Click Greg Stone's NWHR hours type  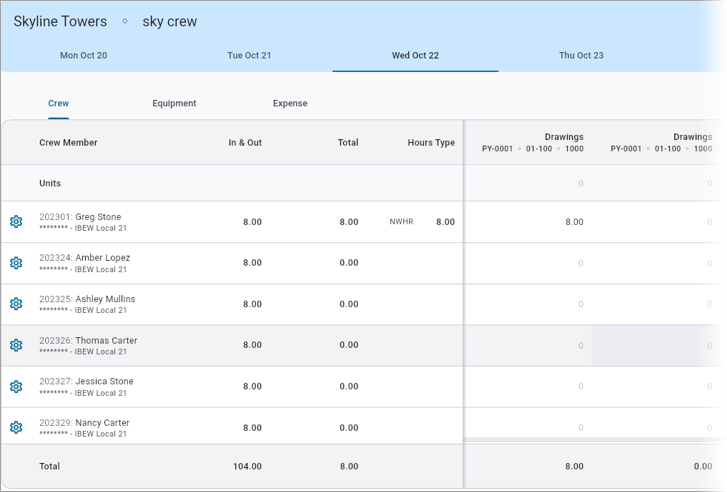(401, 222)
